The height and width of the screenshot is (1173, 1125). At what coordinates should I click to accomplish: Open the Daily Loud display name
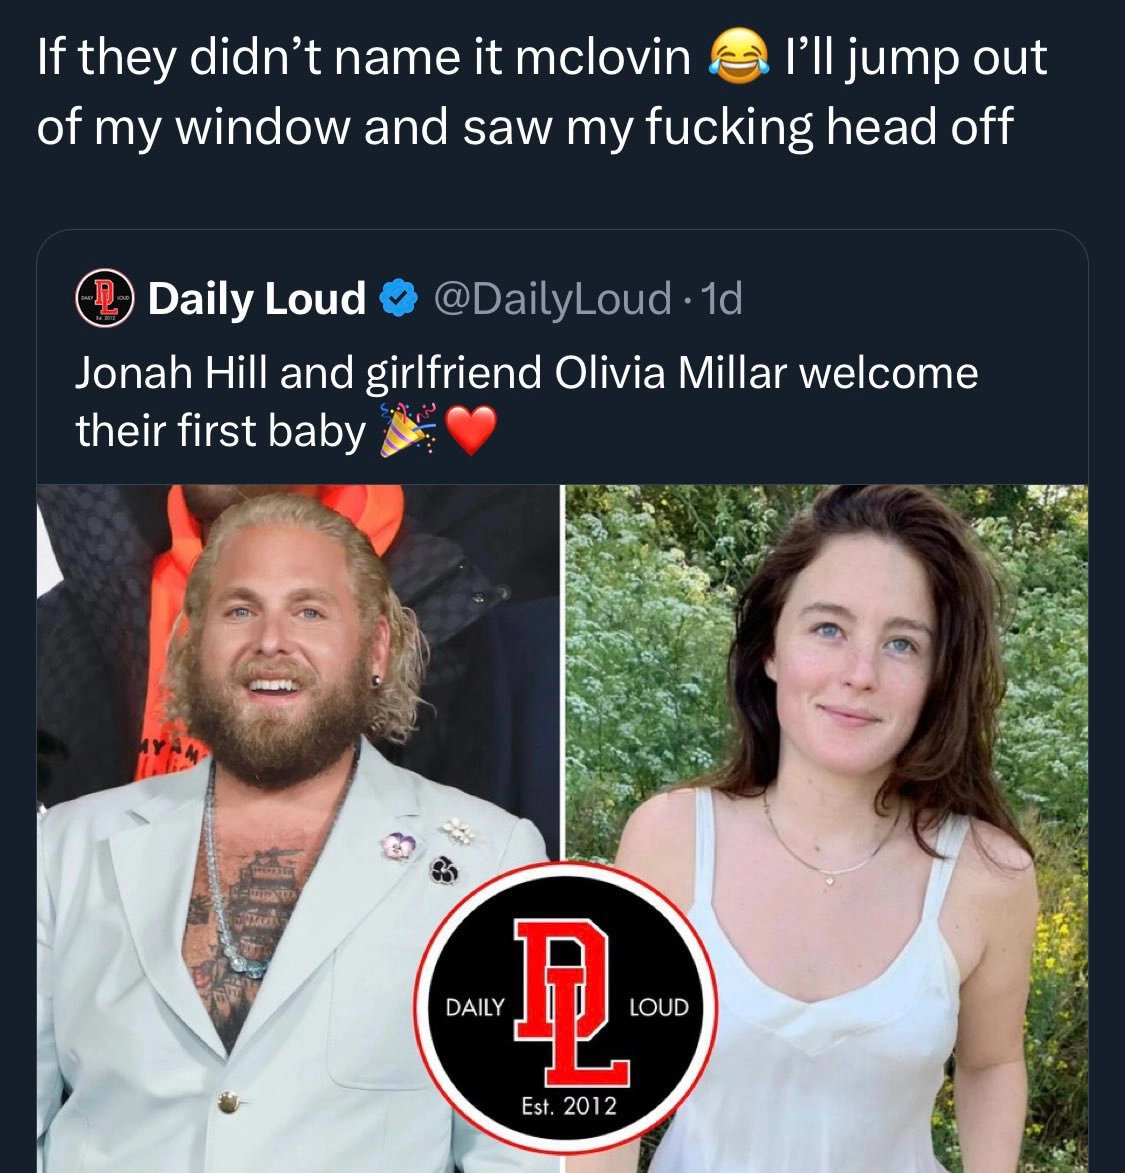coord(257,299)
